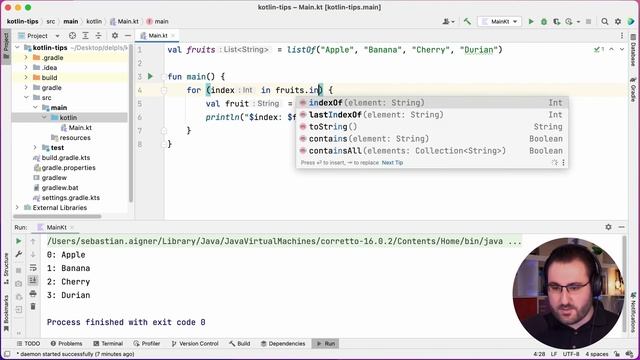640x360 pixels.
Task: Open the Dependencies tool window
Action: click(x=283, y=344)
